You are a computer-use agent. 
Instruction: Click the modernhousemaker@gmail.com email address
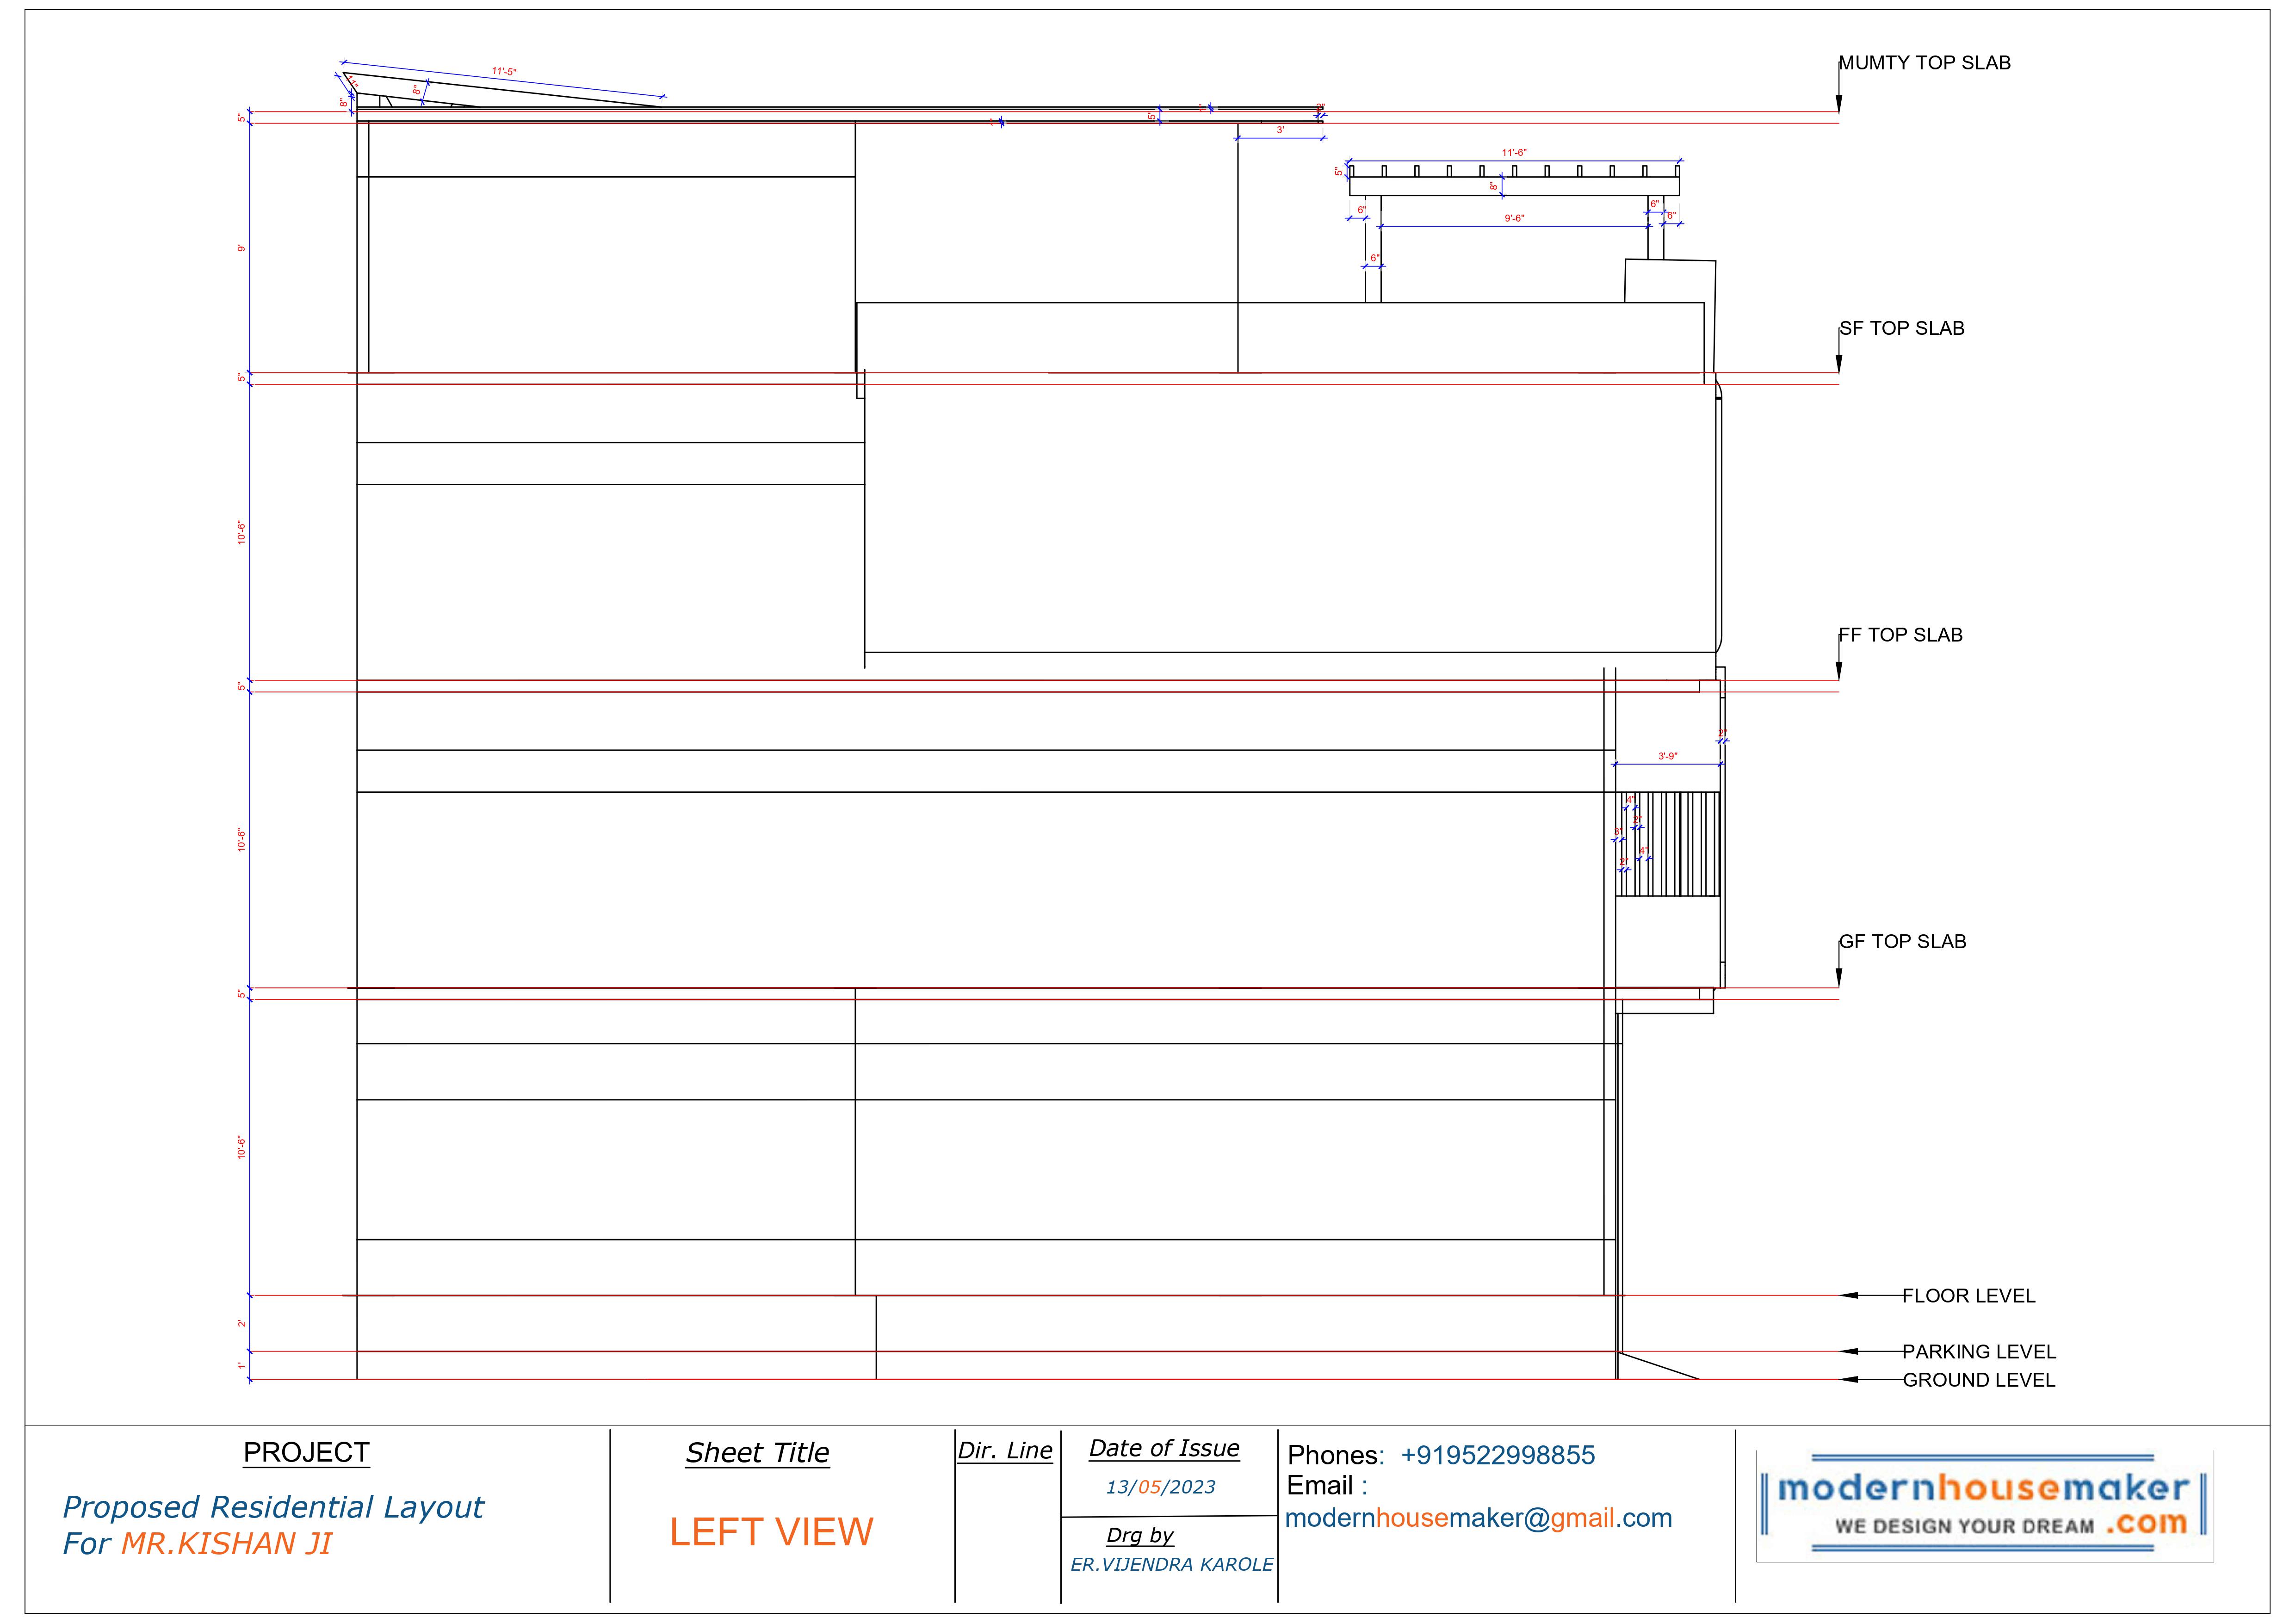click(x=1478, y=1518)
